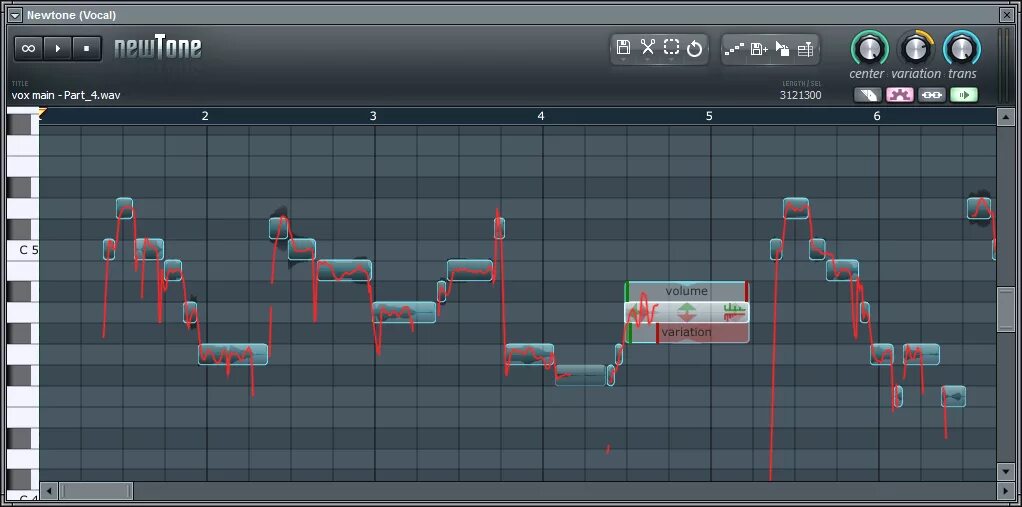The width and height of the screenshot is (1022, 507).
Task: Send notes to piano roll icon
Action: (x=734, y=49)
